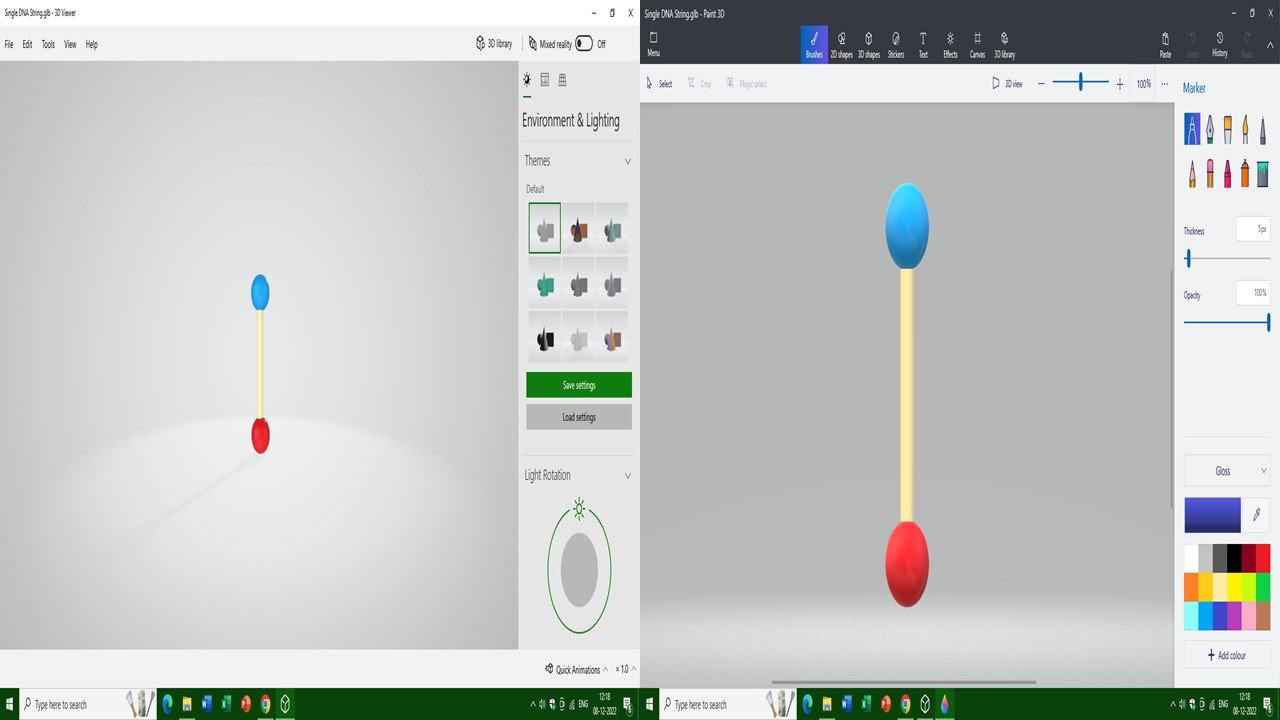This screenshot has height=720, width=1280.
Task: Click Paste in Paint 3D toolbar
Action: (1166, 44)
